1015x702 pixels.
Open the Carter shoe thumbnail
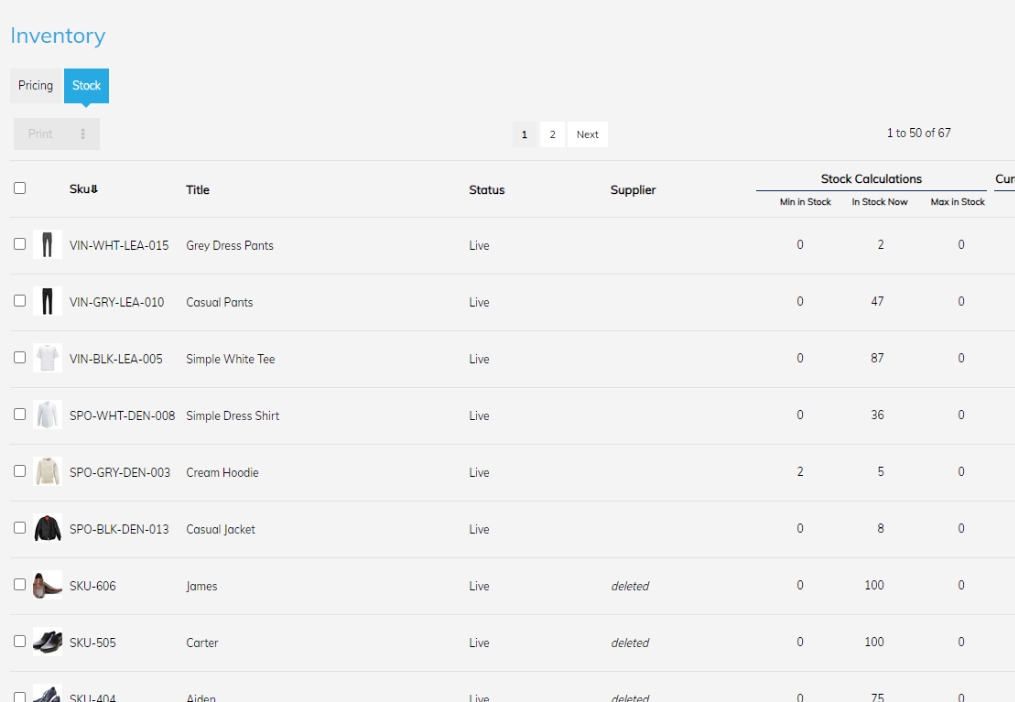point(47,642)
